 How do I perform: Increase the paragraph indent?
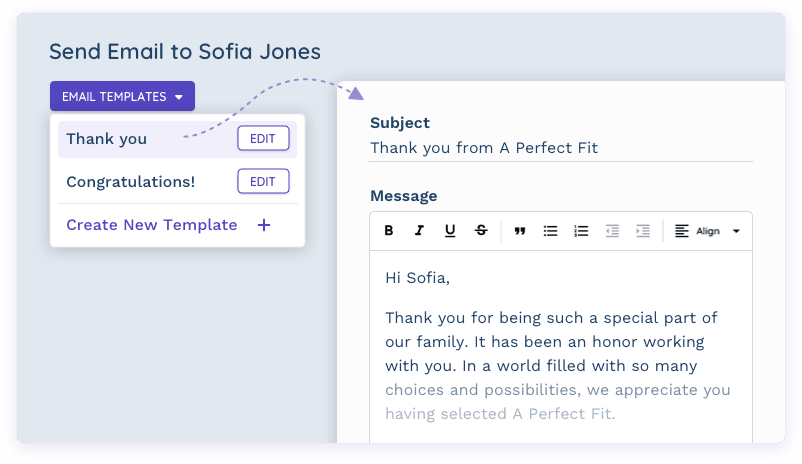643,231
